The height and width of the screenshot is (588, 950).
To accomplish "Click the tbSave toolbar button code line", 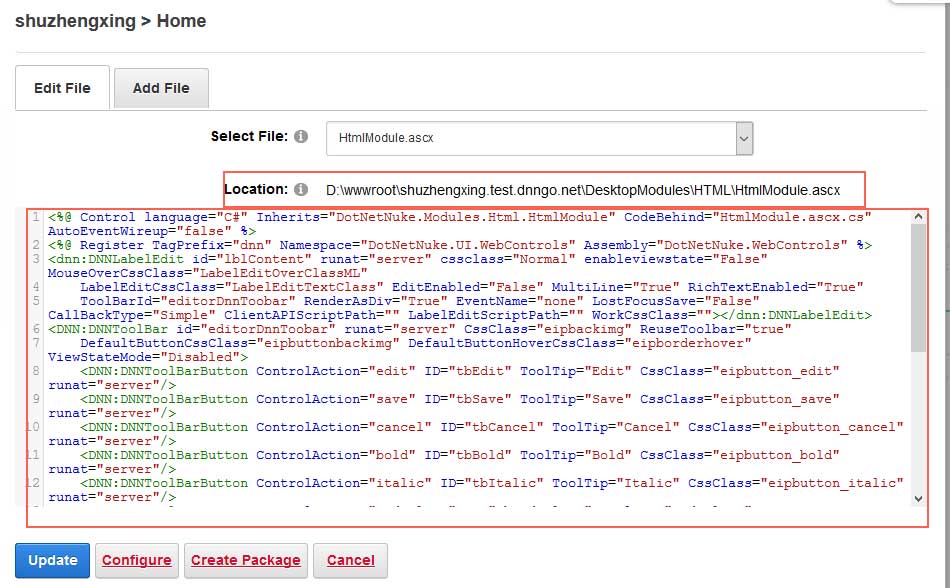I will [443, 406].
